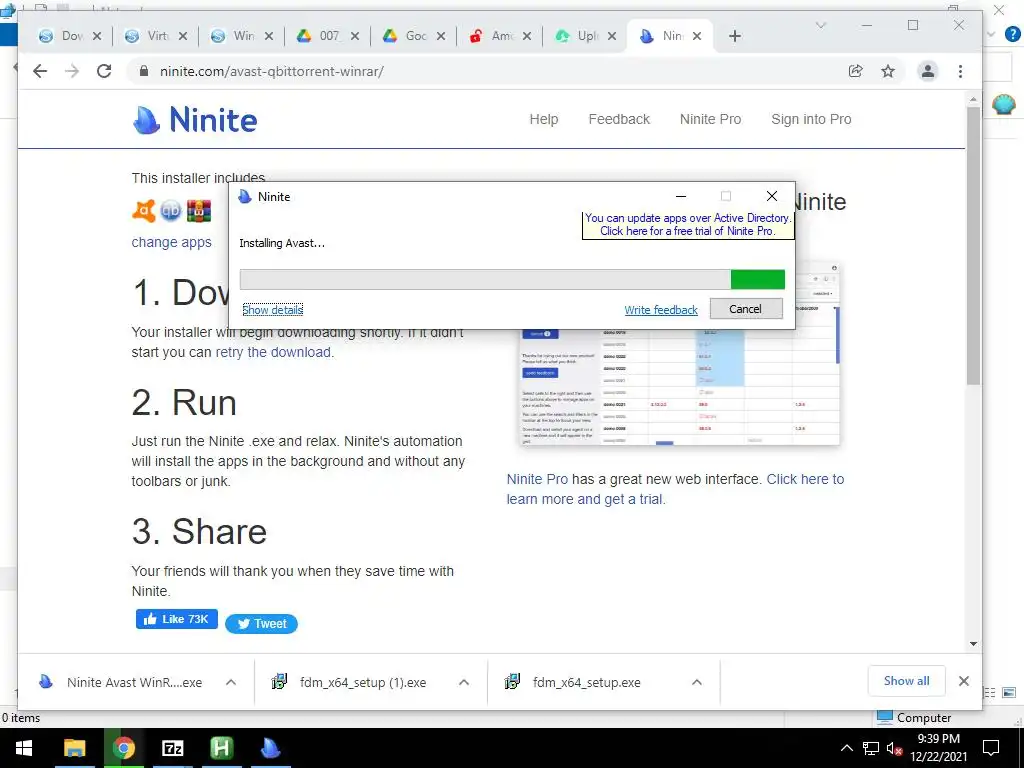1024x768 pixels.
Task: Switch to the Virt tab
Action: pos(157,36)
